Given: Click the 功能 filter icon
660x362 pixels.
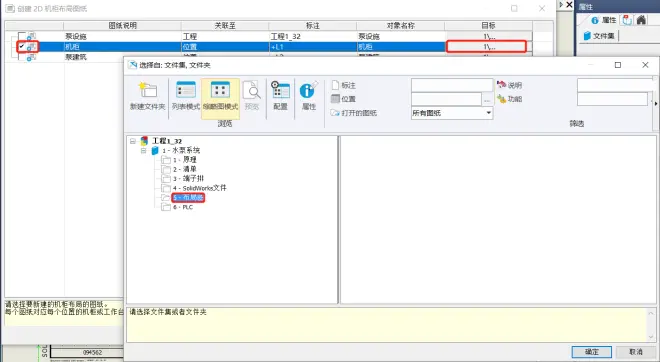Looking at the screenshot, I should 501,99.
